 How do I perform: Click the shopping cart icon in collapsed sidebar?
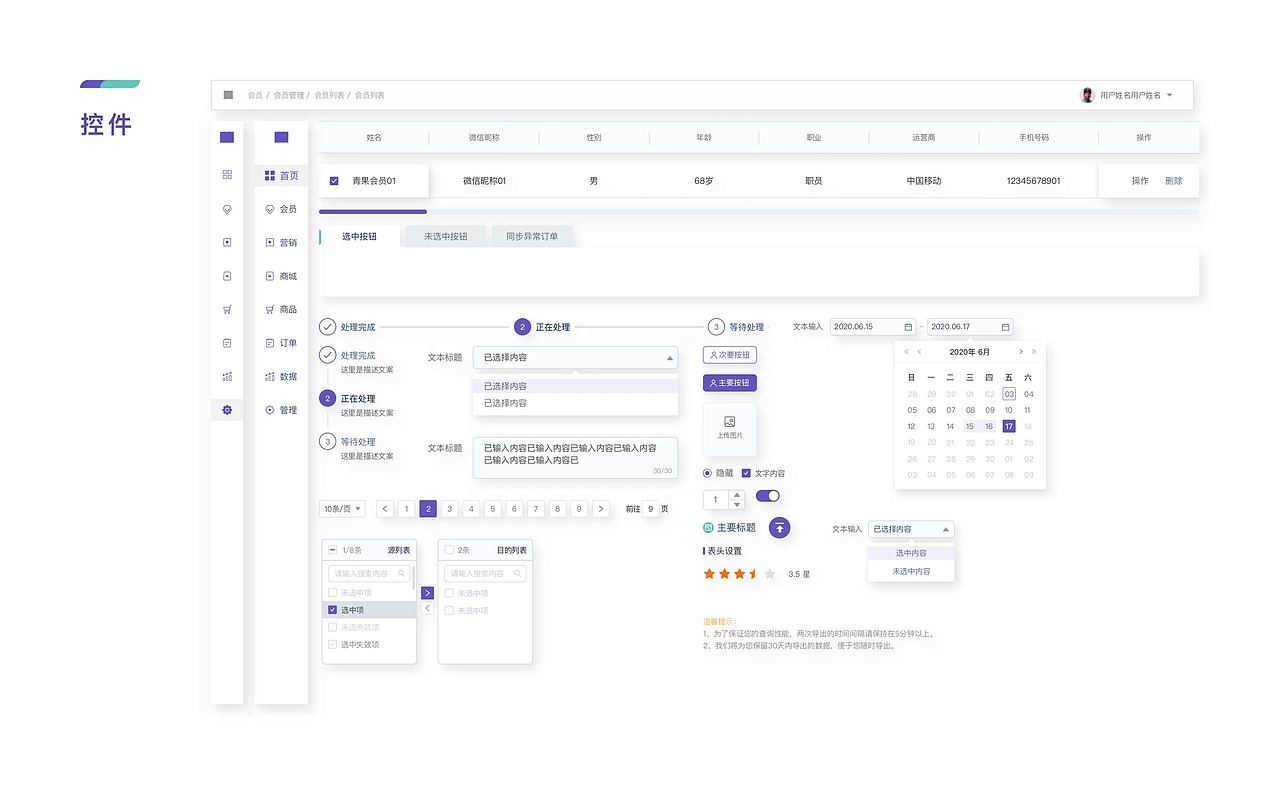point(227,309)
